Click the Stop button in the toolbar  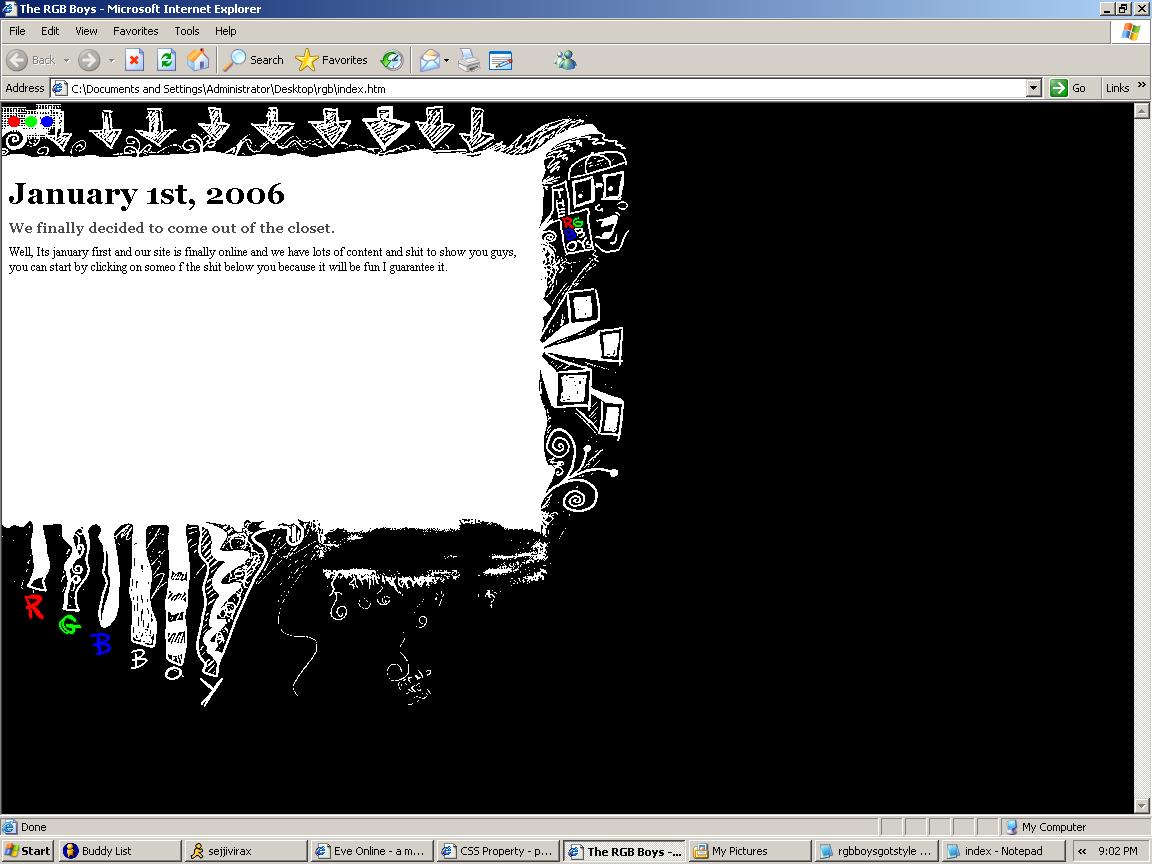[x=134, y=60]
